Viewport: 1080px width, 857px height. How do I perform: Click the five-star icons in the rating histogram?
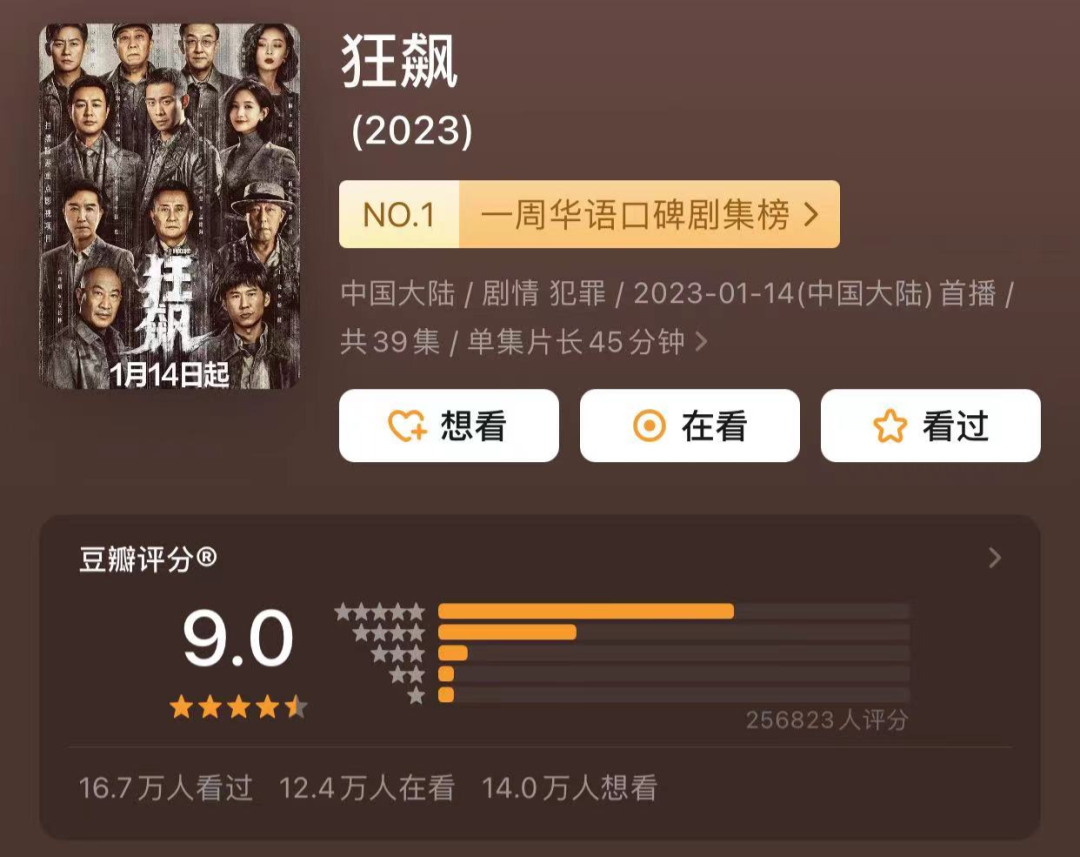click(x=380, y=611)
